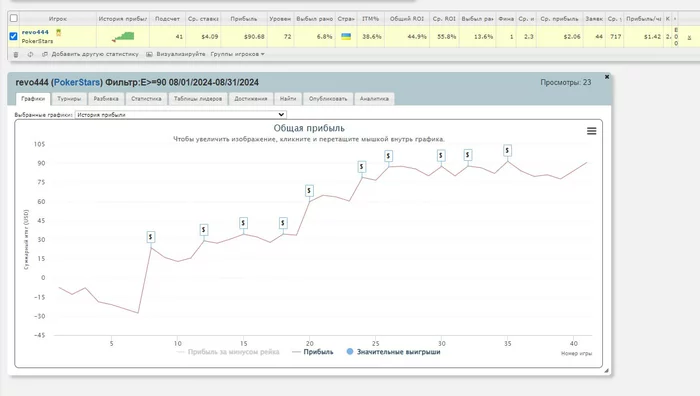Switch to the 'Турниры' tab

coord(69,99)
